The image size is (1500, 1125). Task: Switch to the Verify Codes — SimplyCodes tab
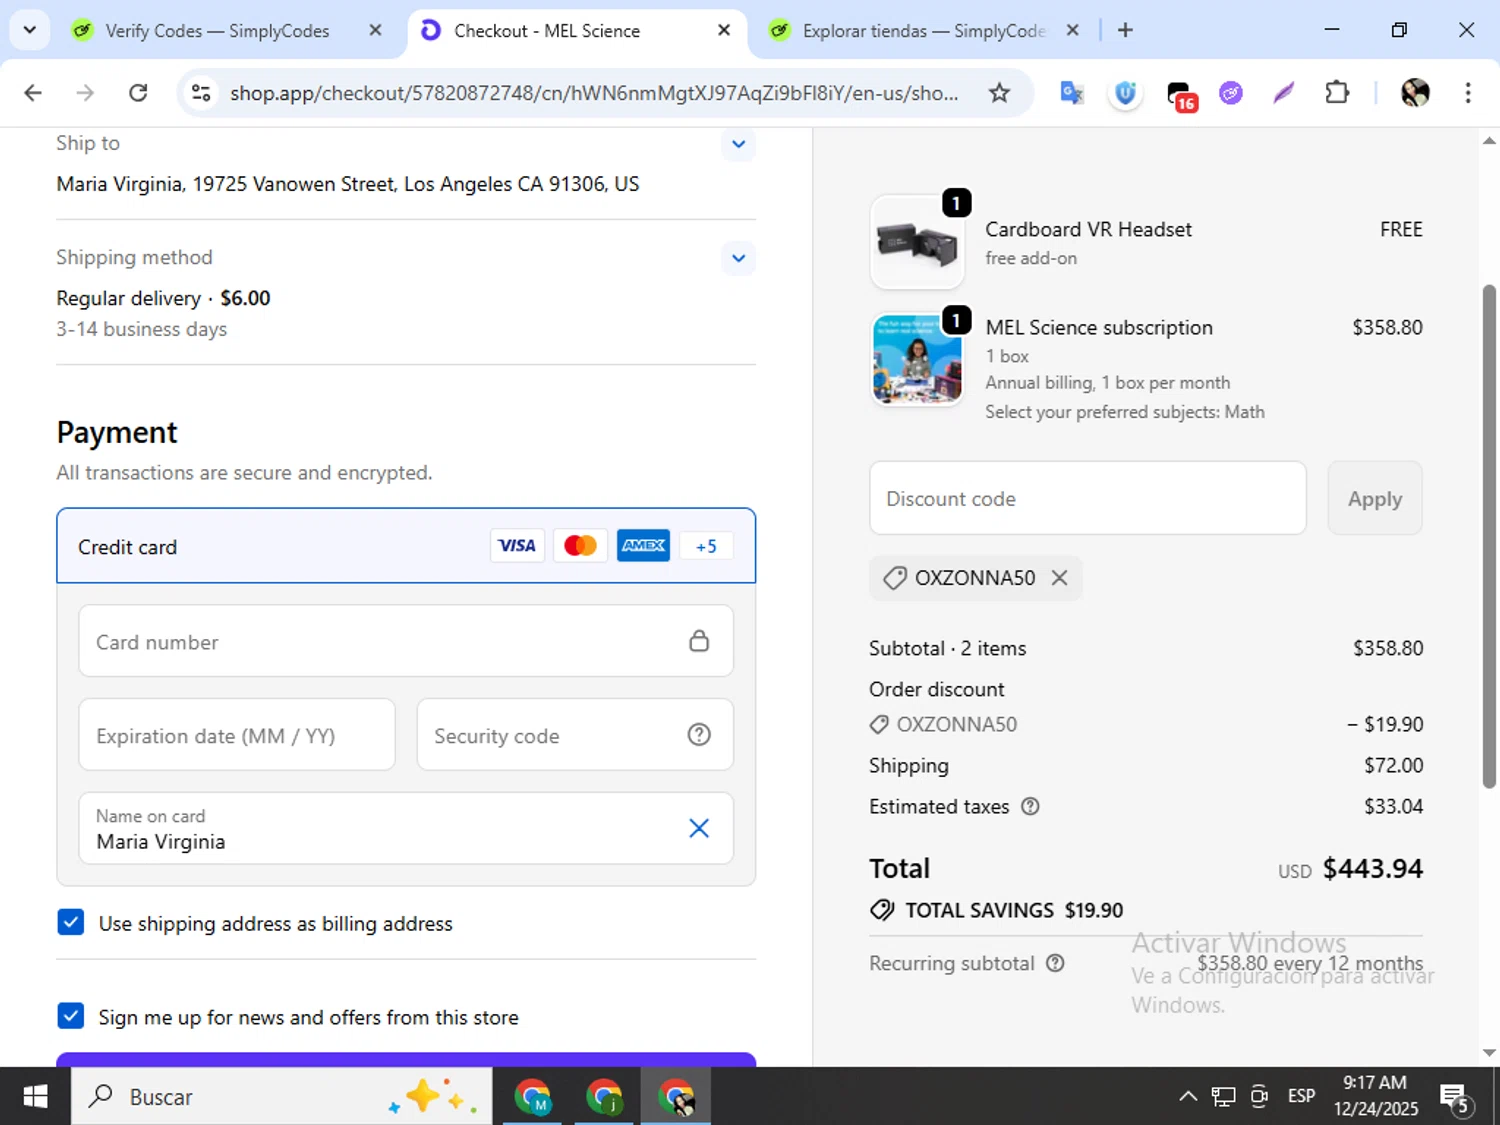[x=217, y=31]
